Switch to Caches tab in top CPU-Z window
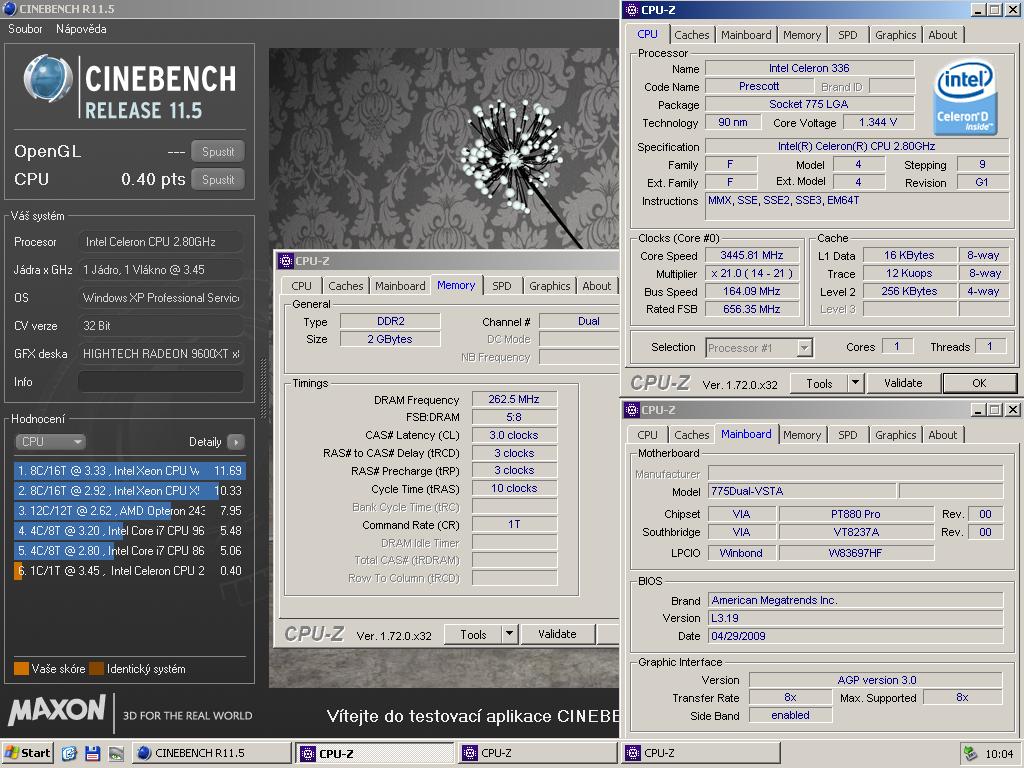The height and width of the screenshot is (768, 1024). 692,35
